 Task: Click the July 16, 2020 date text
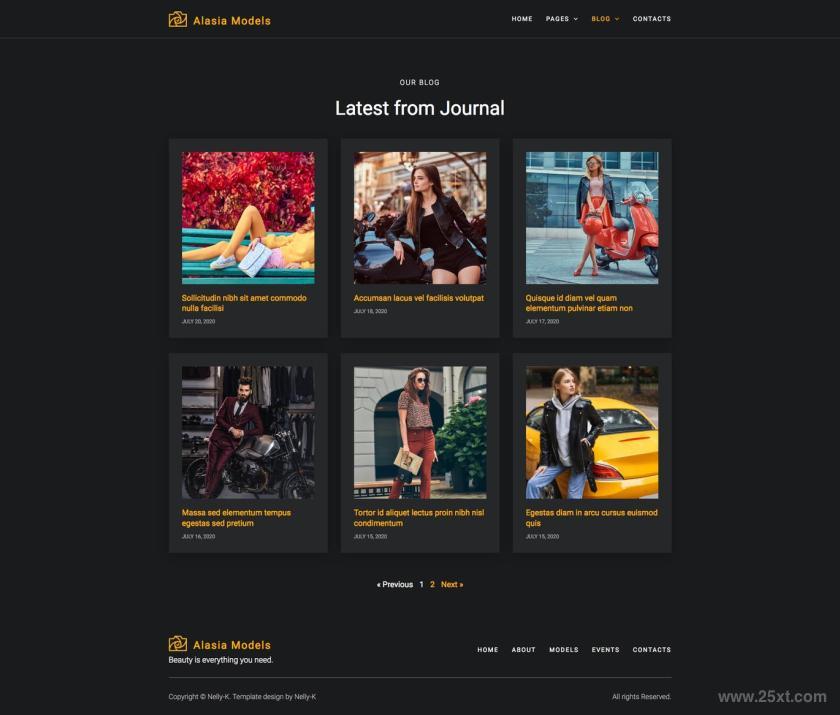click(198, 536)
